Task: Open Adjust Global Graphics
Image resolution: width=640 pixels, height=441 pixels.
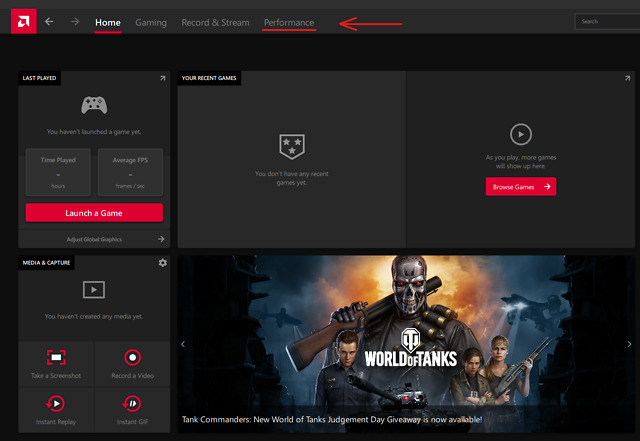Action: click(94, 239)
